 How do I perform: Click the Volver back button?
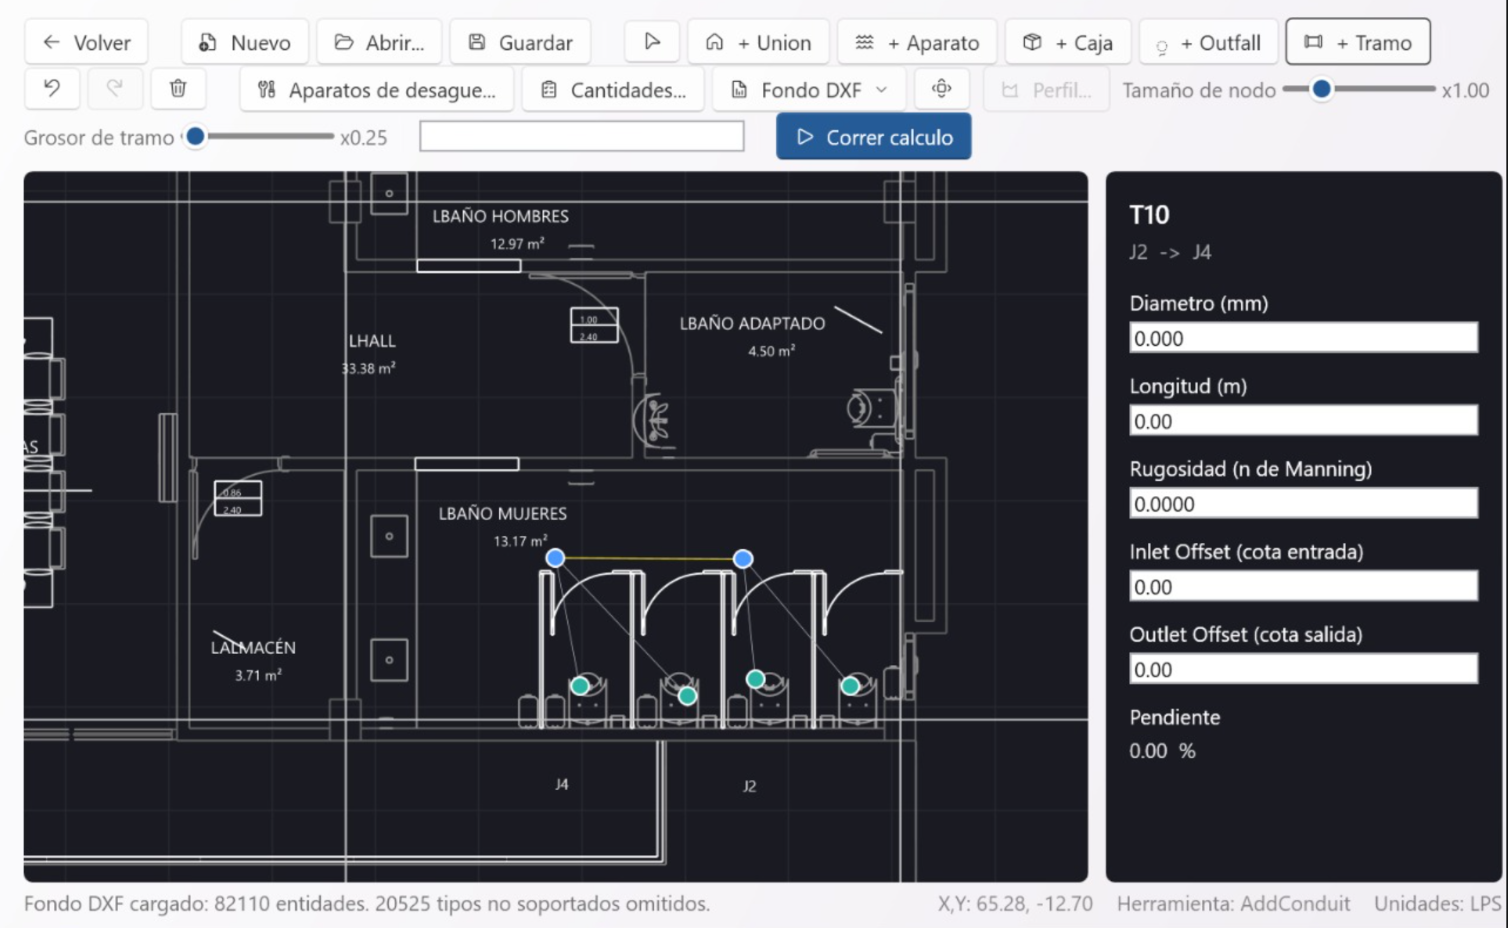click(x=86, y=42)
